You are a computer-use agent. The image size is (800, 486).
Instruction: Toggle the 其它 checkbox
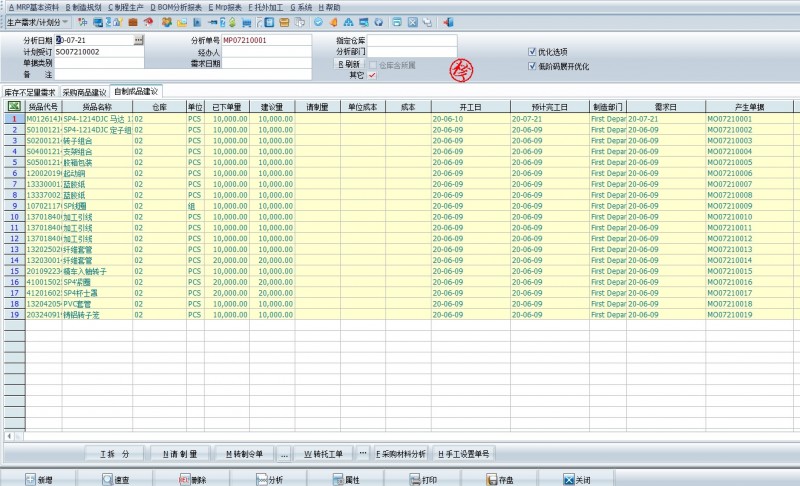371,75
